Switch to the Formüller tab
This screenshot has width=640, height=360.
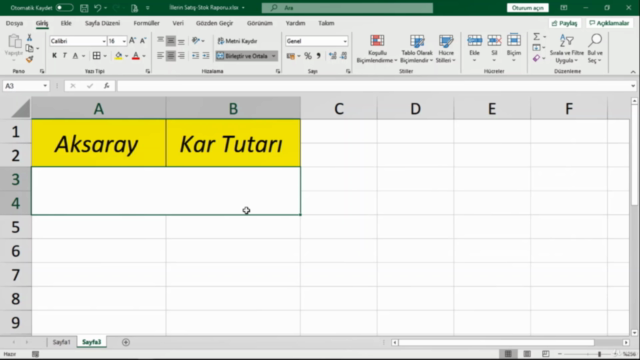point(147,23)
